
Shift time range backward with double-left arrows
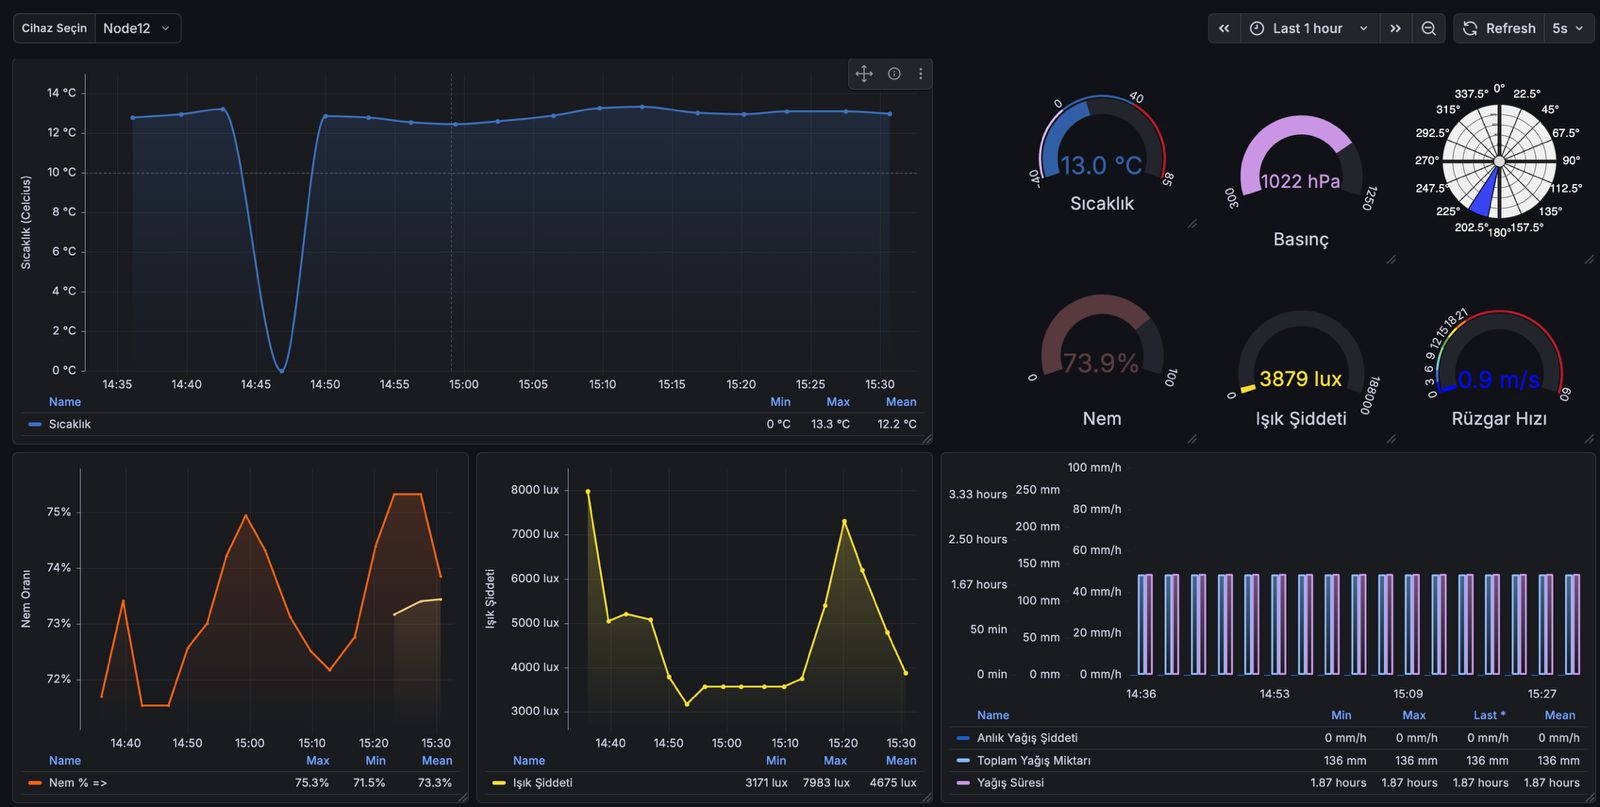point(1224,29)
